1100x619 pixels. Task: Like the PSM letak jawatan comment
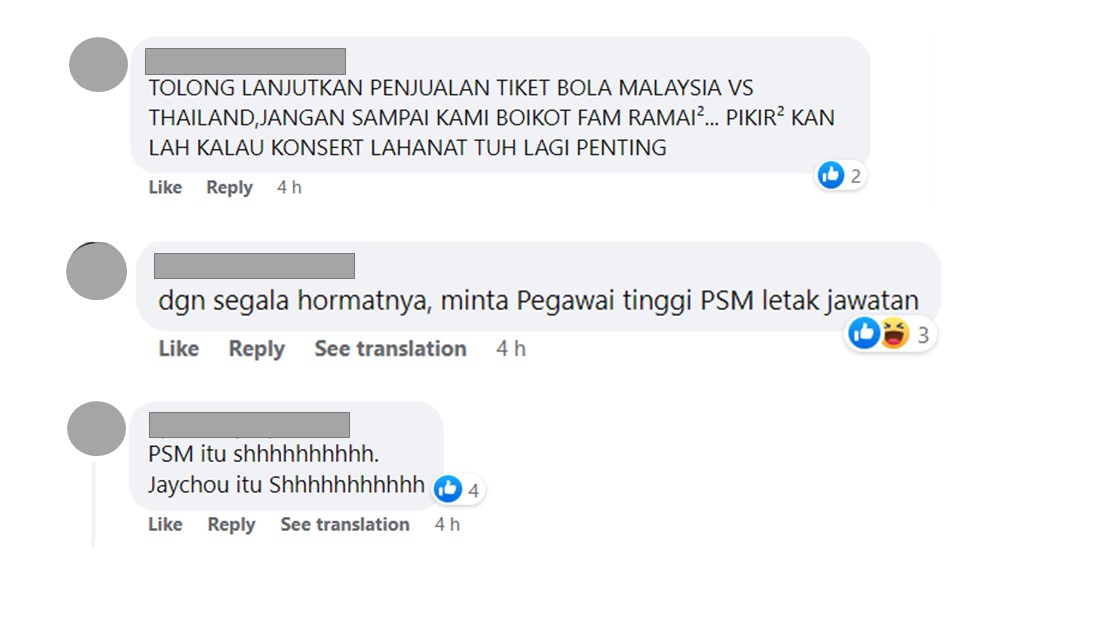coord(178,349)
